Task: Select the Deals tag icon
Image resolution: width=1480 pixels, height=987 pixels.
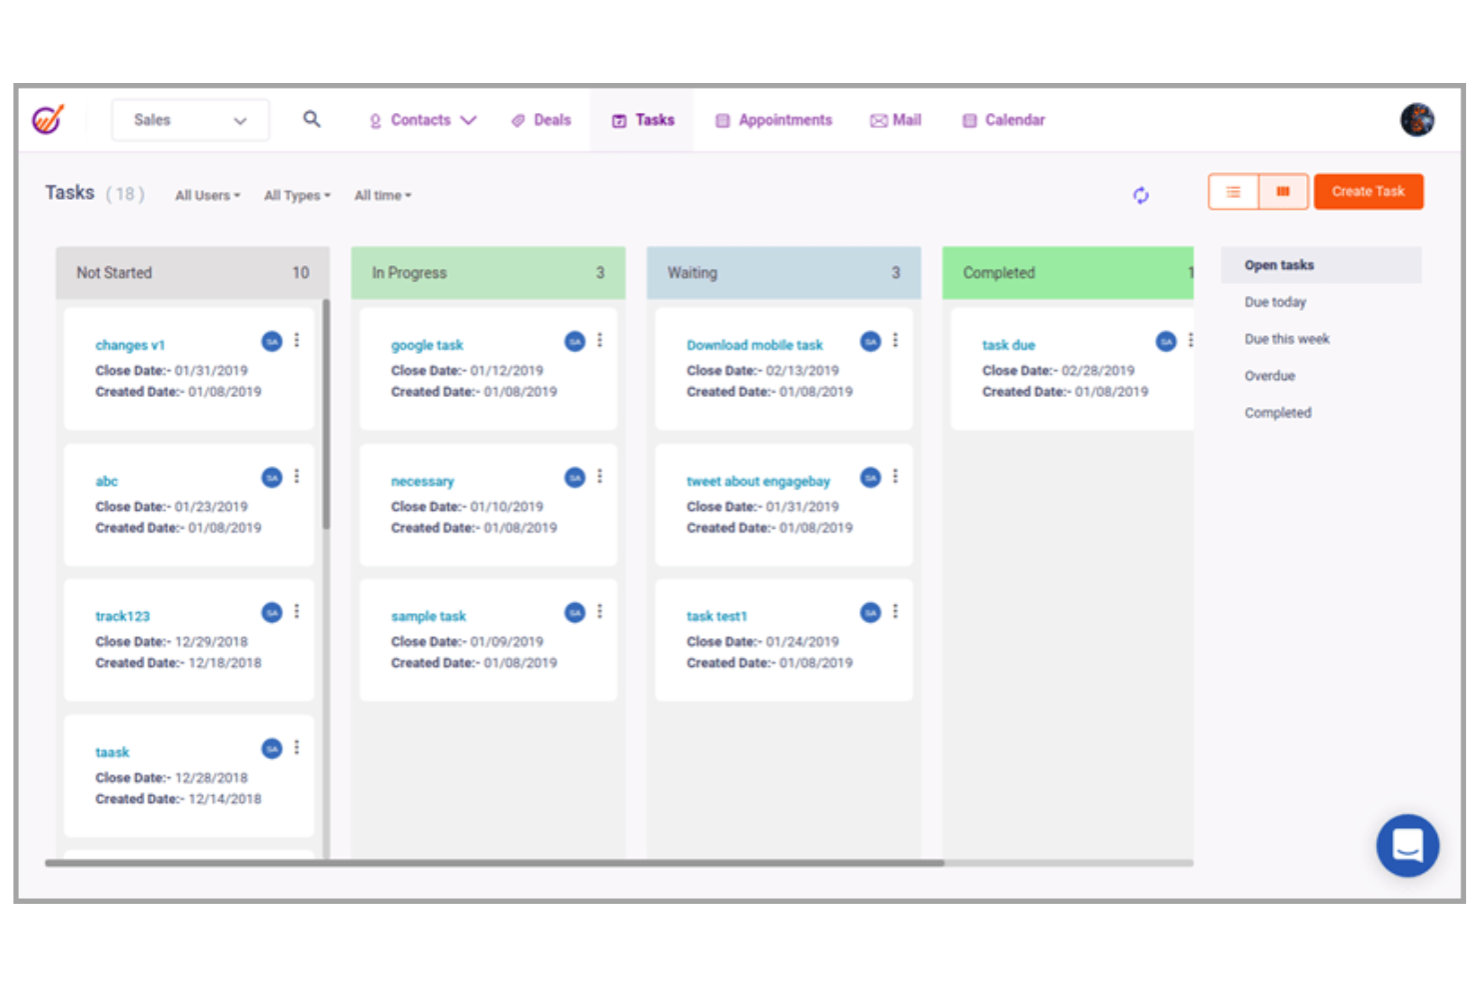Action: [x=517, y=120]
